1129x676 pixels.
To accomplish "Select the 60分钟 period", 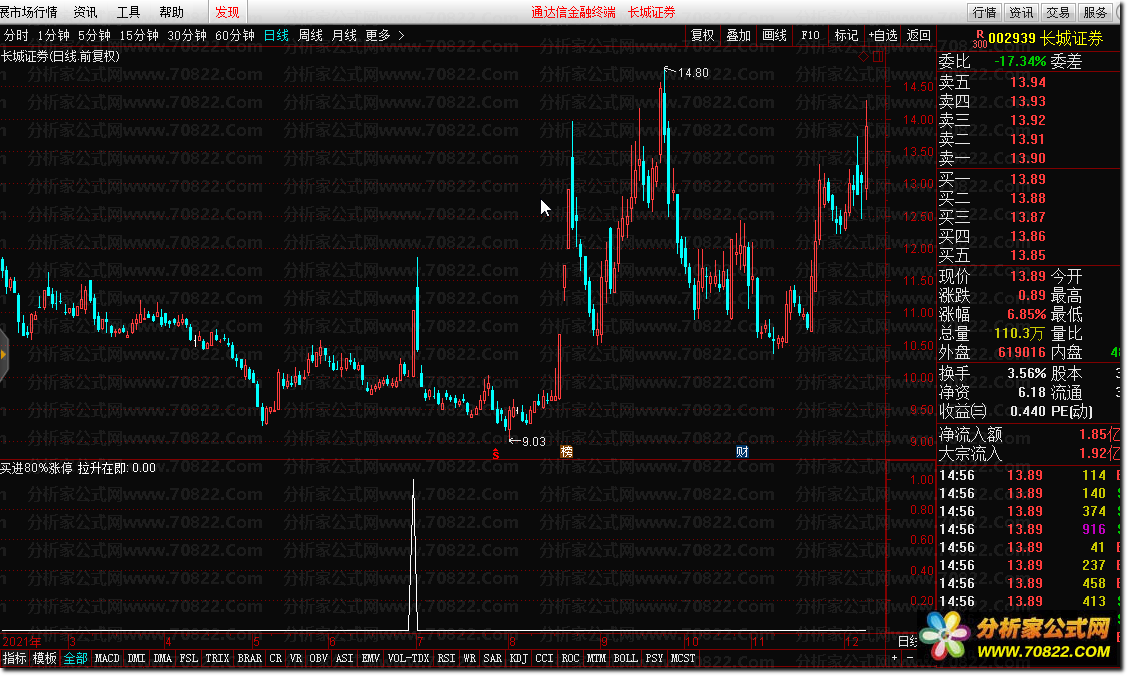I will pos(235,35).
